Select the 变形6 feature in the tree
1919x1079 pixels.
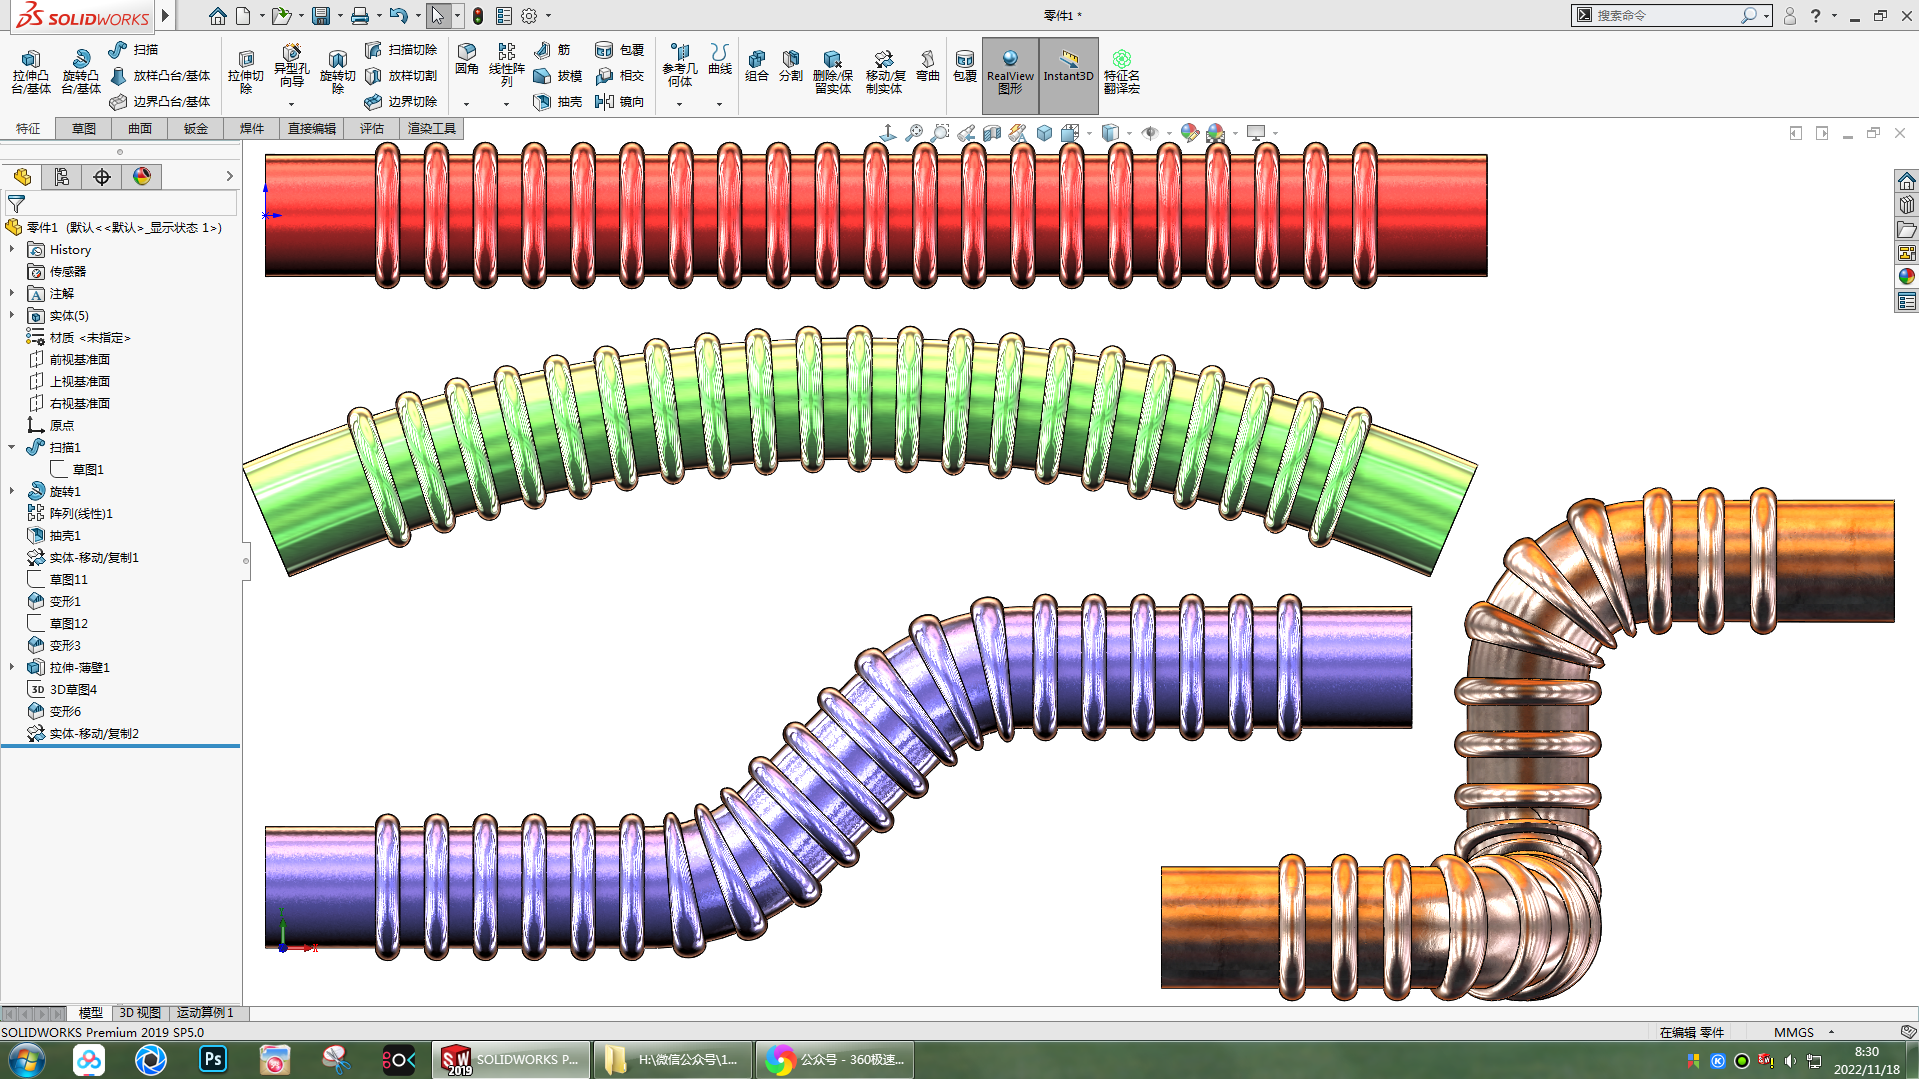point(65,711)
